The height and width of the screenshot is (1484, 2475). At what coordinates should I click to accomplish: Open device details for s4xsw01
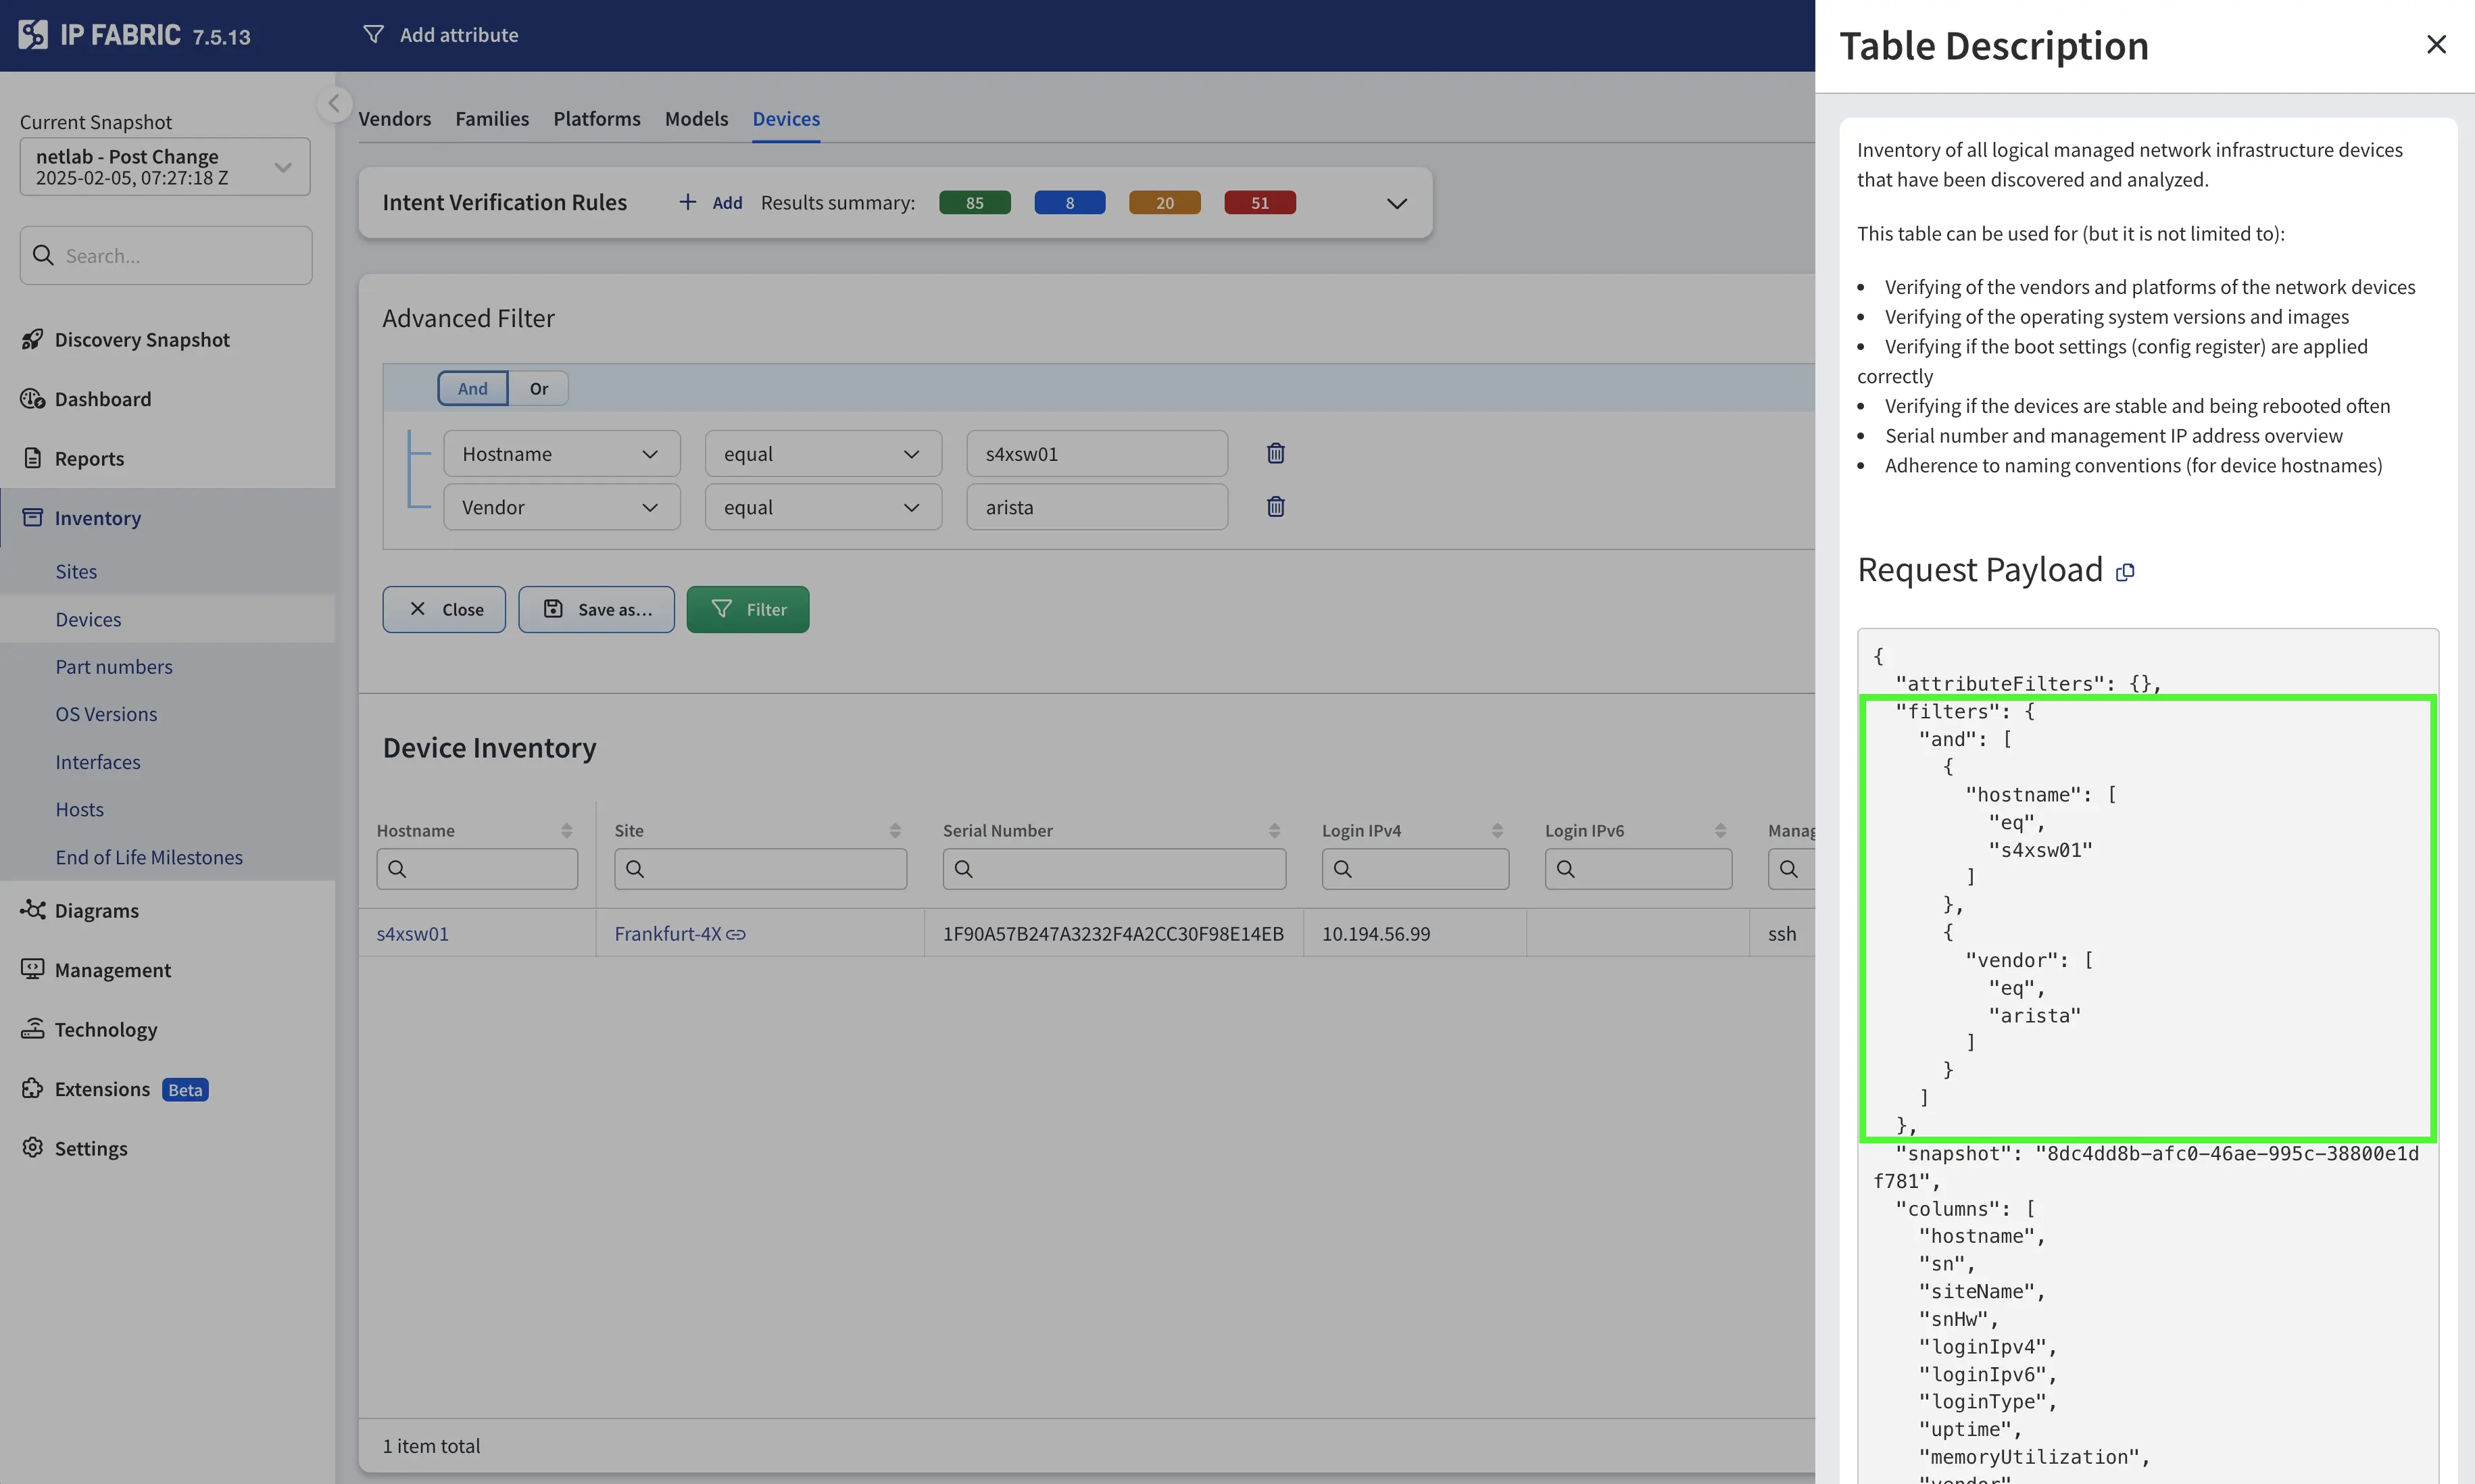pos(413,933)
